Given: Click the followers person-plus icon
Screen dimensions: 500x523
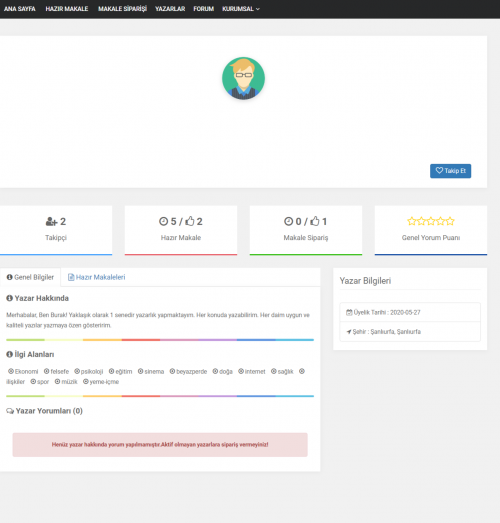Looking at the screenshot, I should (51, 221).
